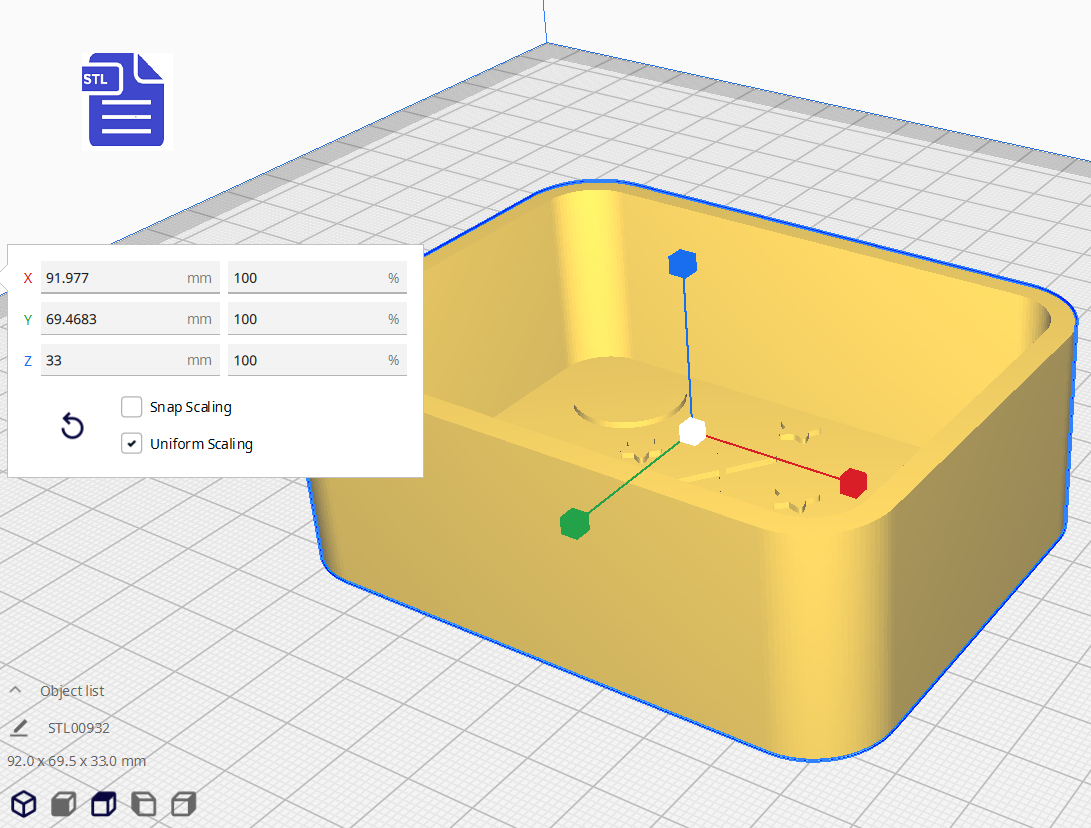Click the green Y-axis scale handle
The height and width of the screenshot is (828, 1091).
tap(574, 523)
